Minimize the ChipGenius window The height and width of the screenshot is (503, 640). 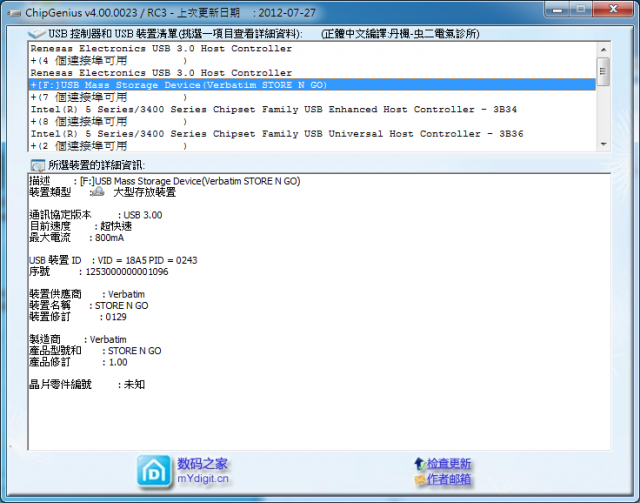557,9
